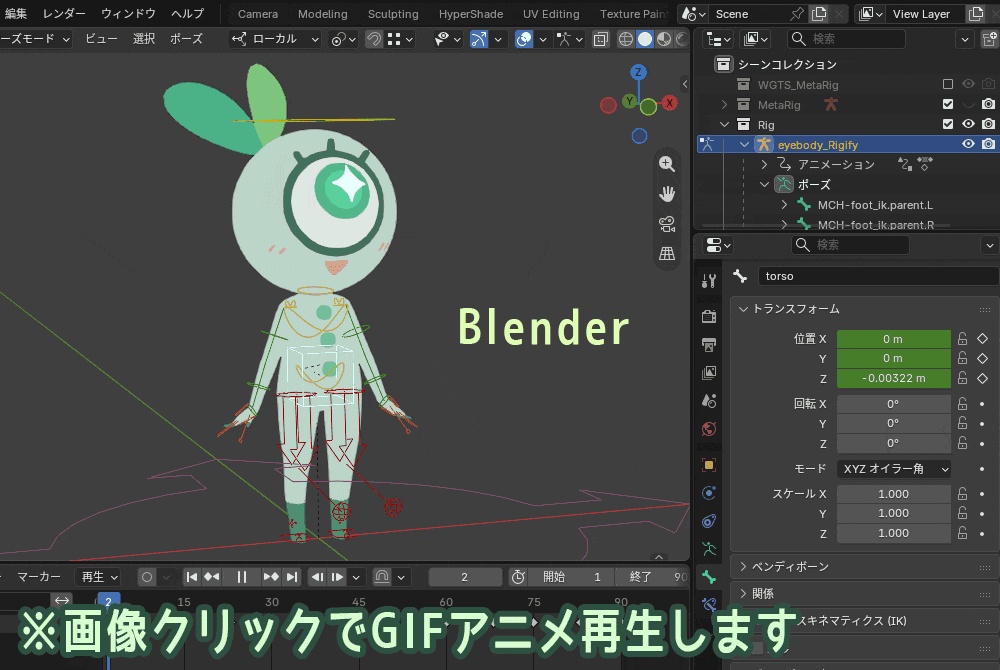Open the Bone properties tab

pos(709,577)
